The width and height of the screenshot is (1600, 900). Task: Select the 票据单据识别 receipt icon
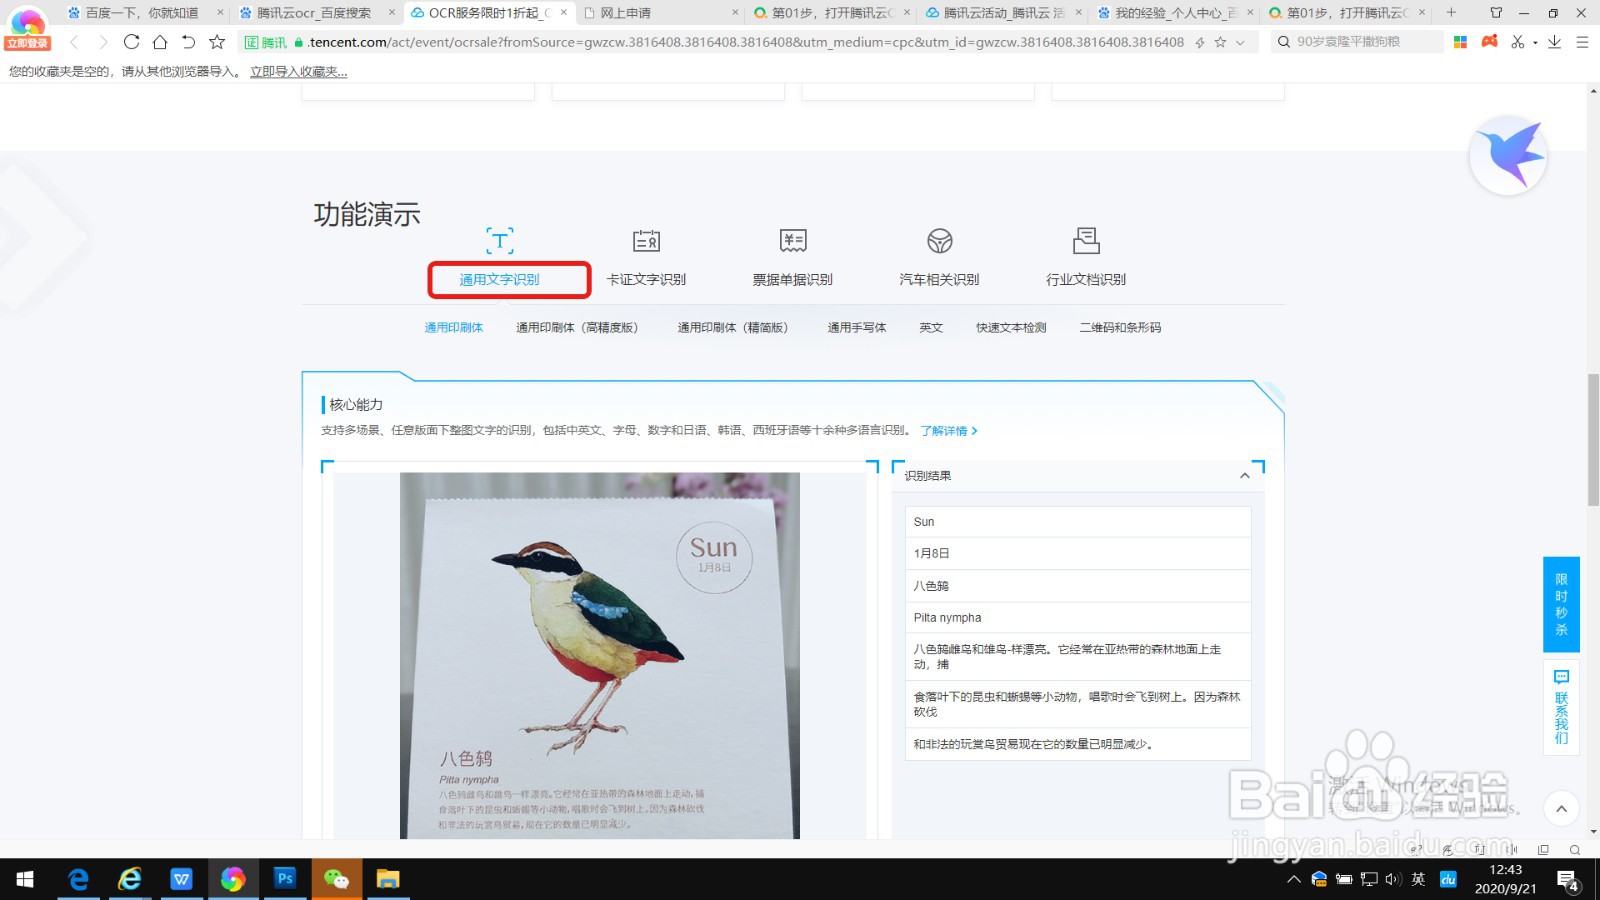click(x=792, y=240)
